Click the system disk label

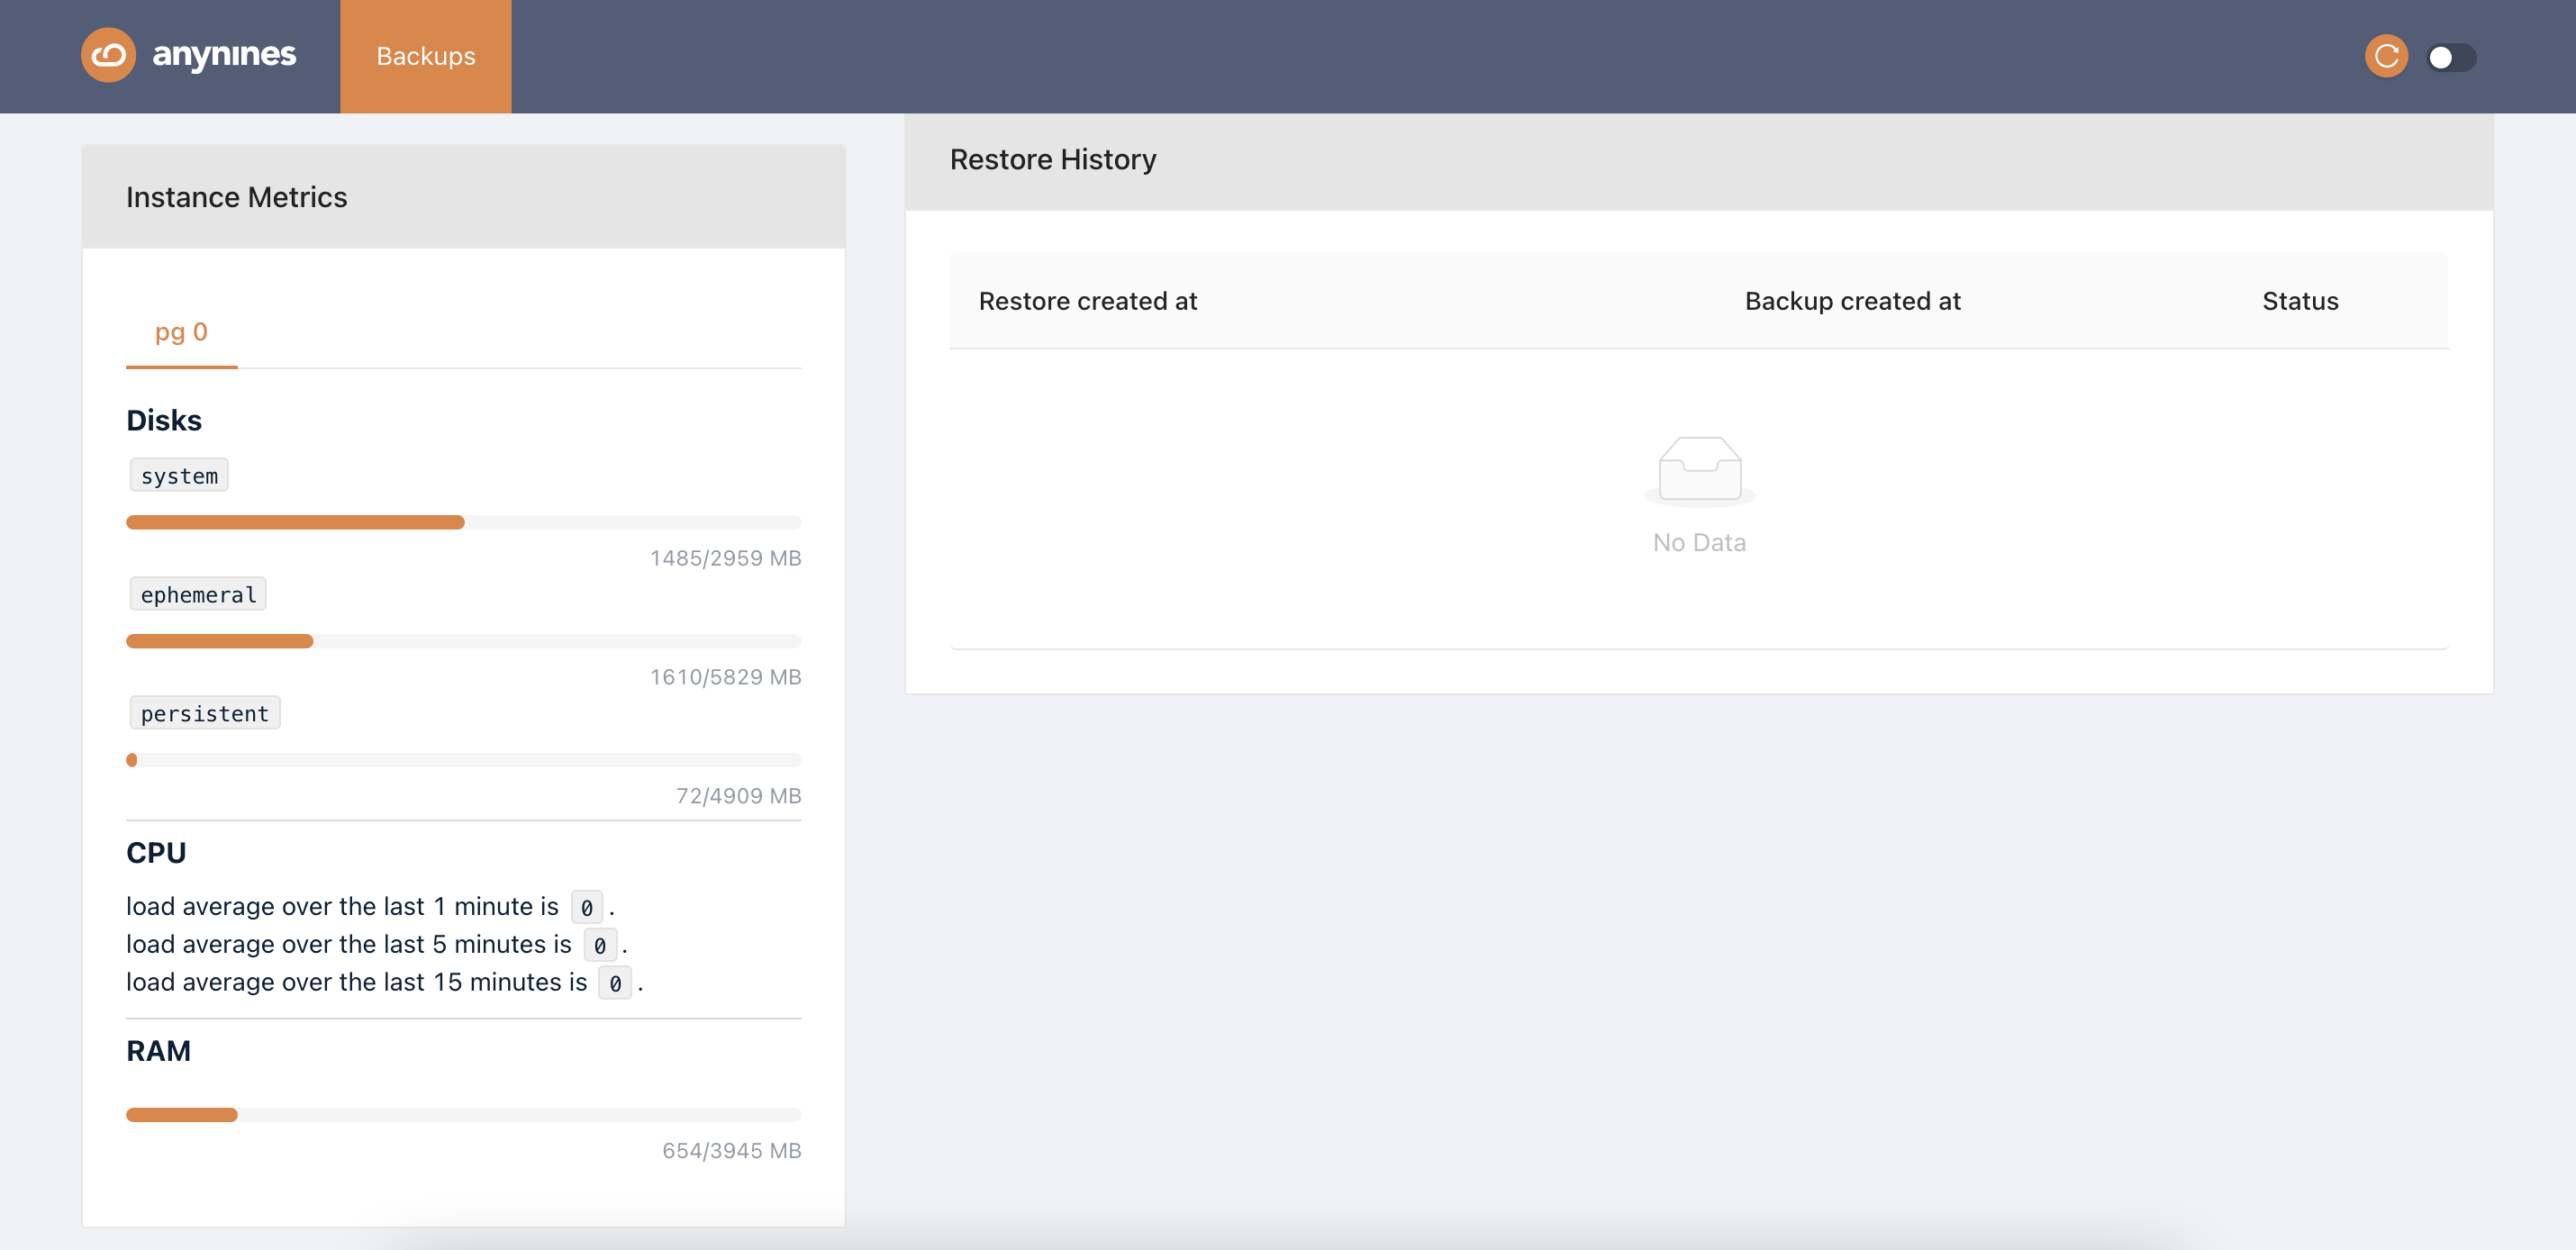(x=179, y=476)
